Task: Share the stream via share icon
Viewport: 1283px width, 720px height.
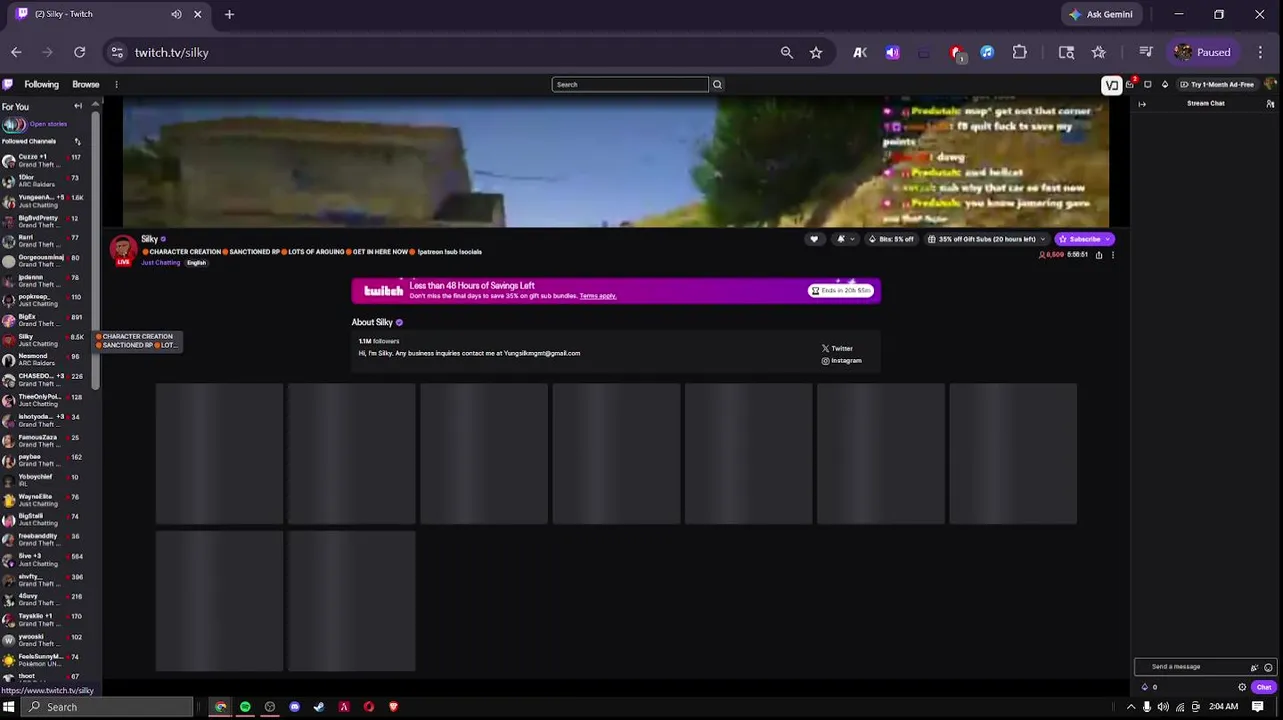Action: point(1098,255)
